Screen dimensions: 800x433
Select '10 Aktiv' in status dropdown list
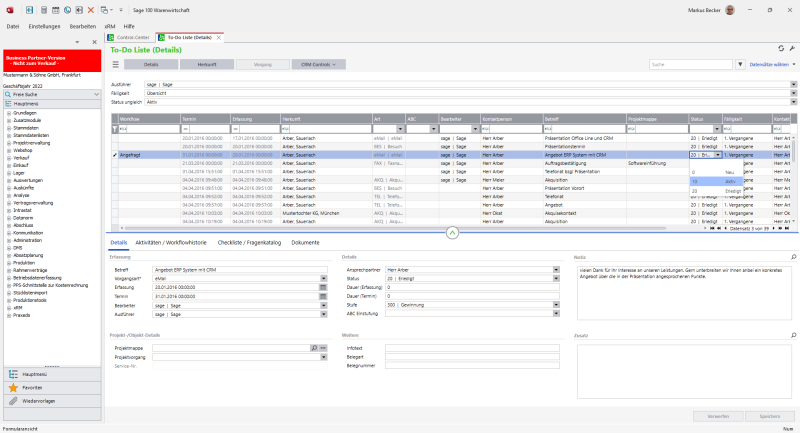tap(716, 181)
